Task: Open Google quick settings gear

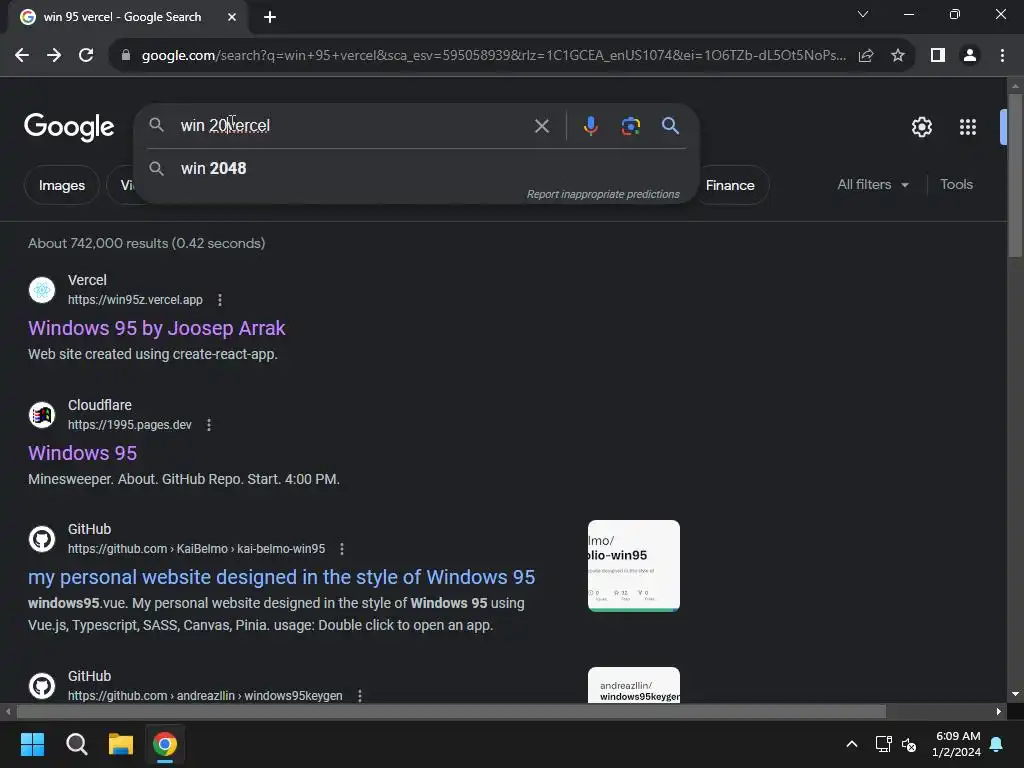Action: click(x=921, y=127)
